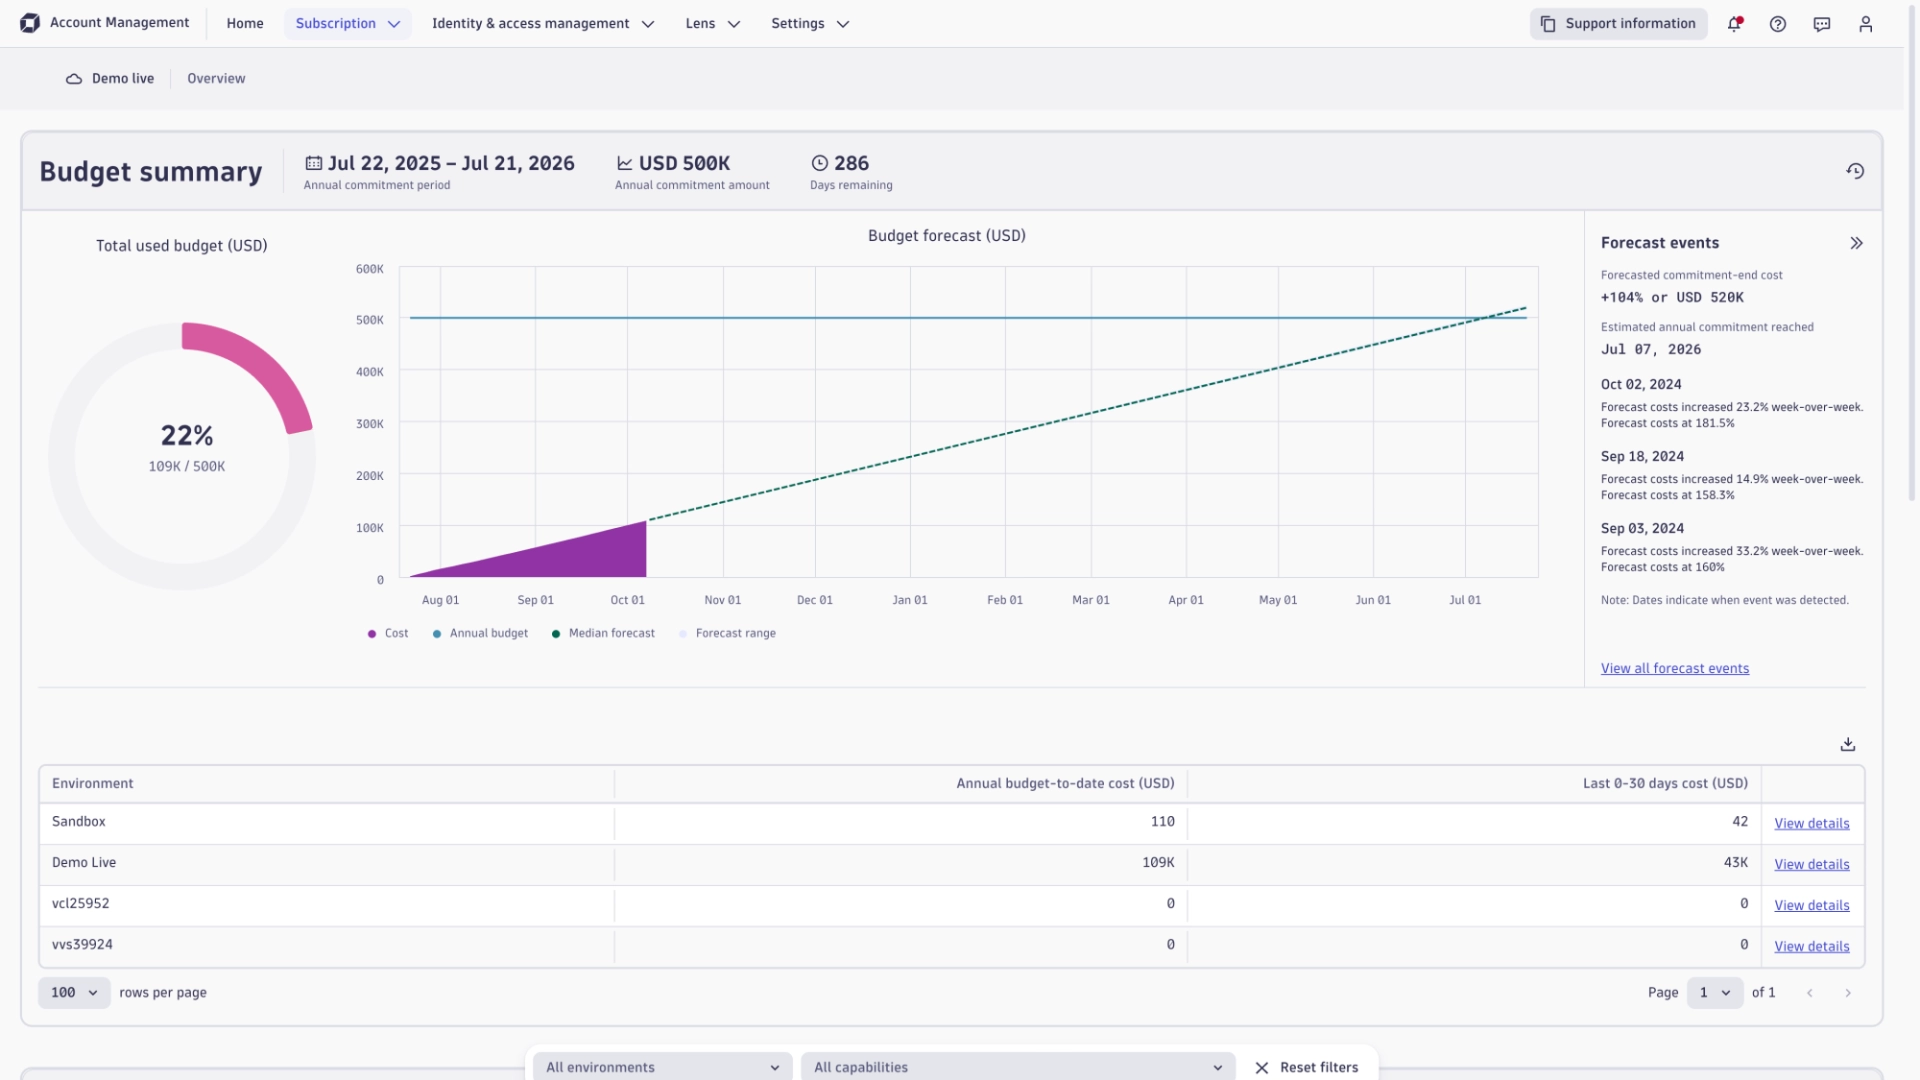Click the budget history icon
The height and width of the screenshot is (1080, 1920).
pos(1856,171)
